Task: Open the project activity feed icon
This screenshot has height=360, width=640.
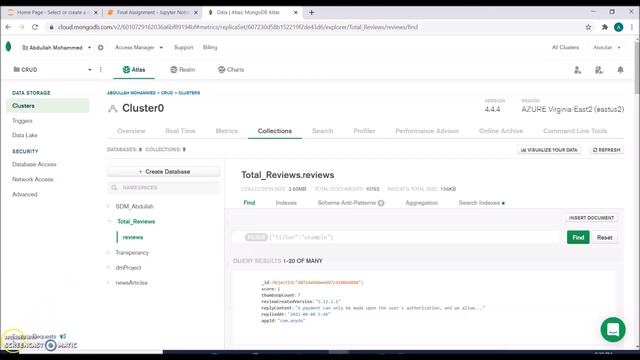Action: (599, 70)
